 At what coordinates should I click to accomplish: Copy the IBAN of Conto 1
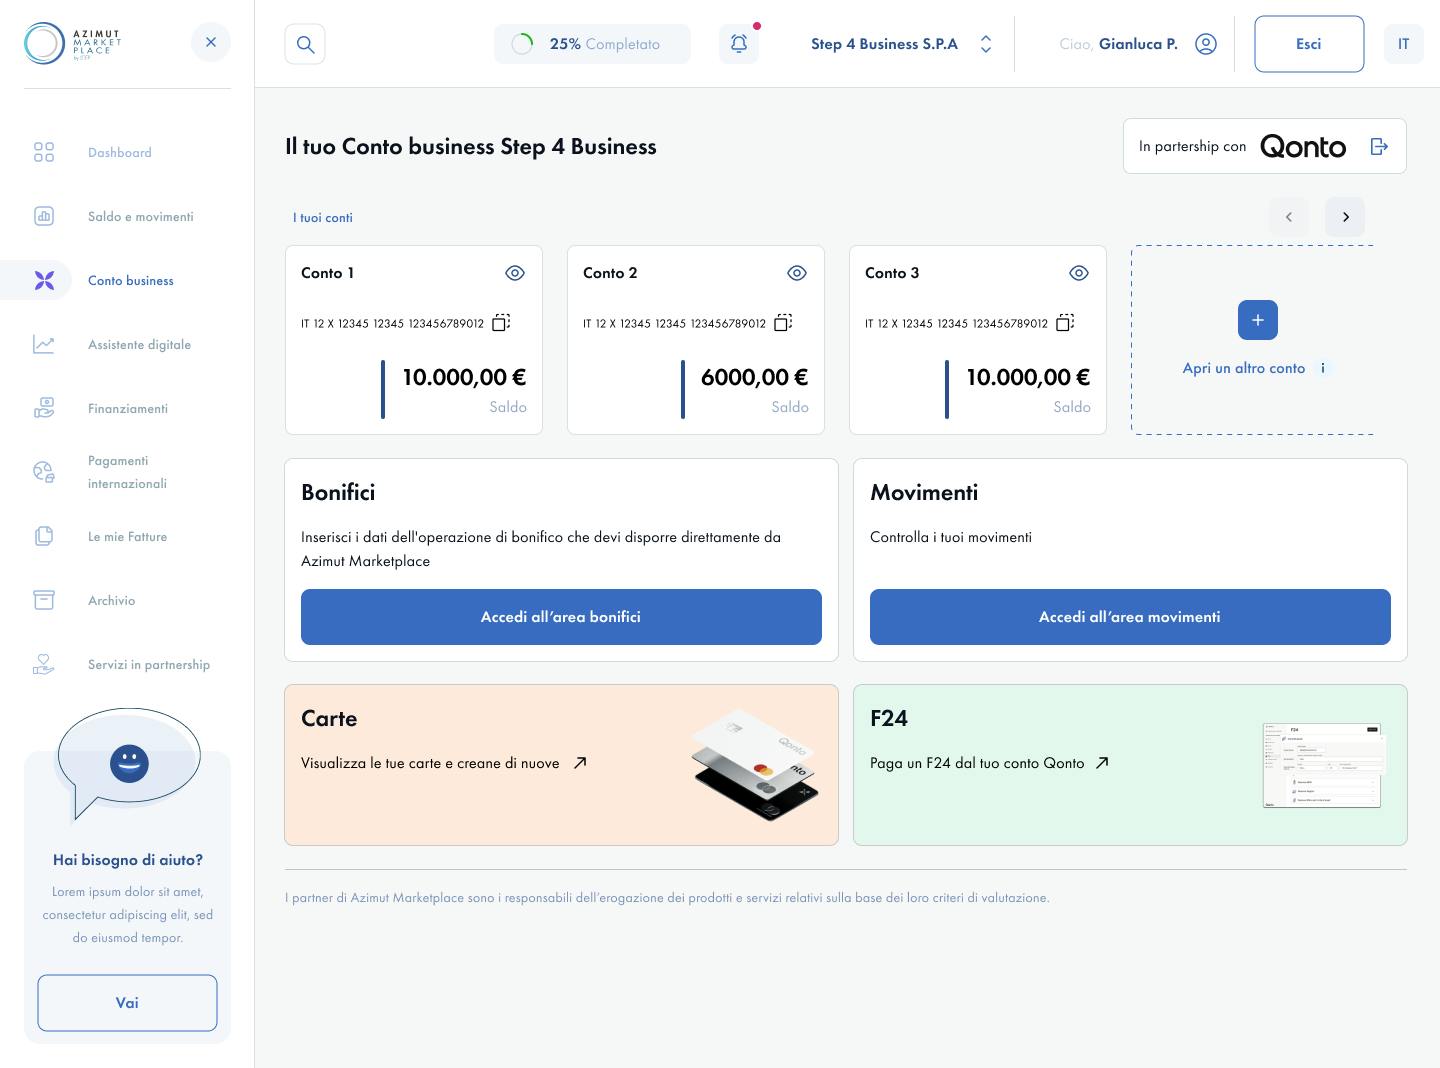(501, 322)
